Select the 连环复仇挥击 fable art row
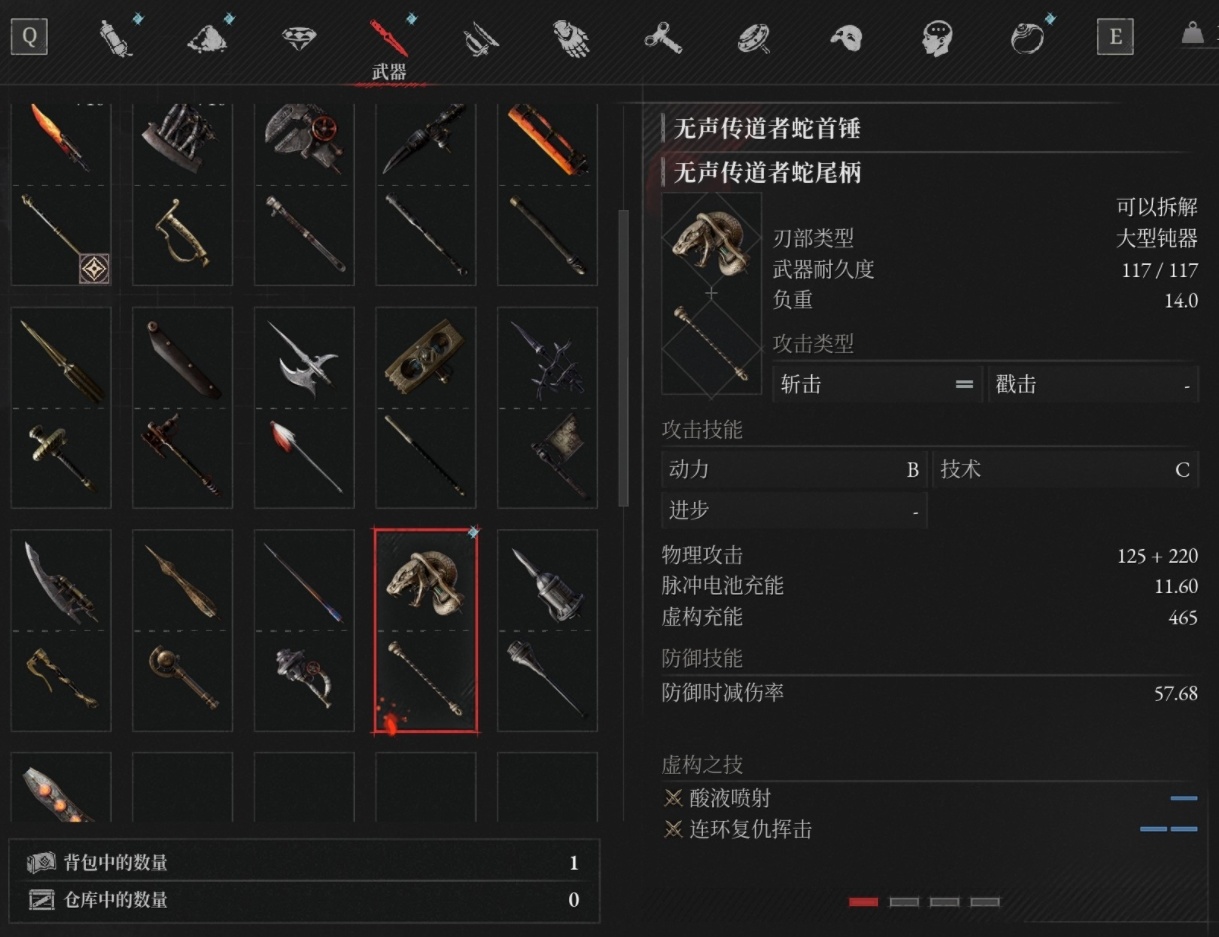This screenshot has width=1219, height=937. click(x=930, y=829)
